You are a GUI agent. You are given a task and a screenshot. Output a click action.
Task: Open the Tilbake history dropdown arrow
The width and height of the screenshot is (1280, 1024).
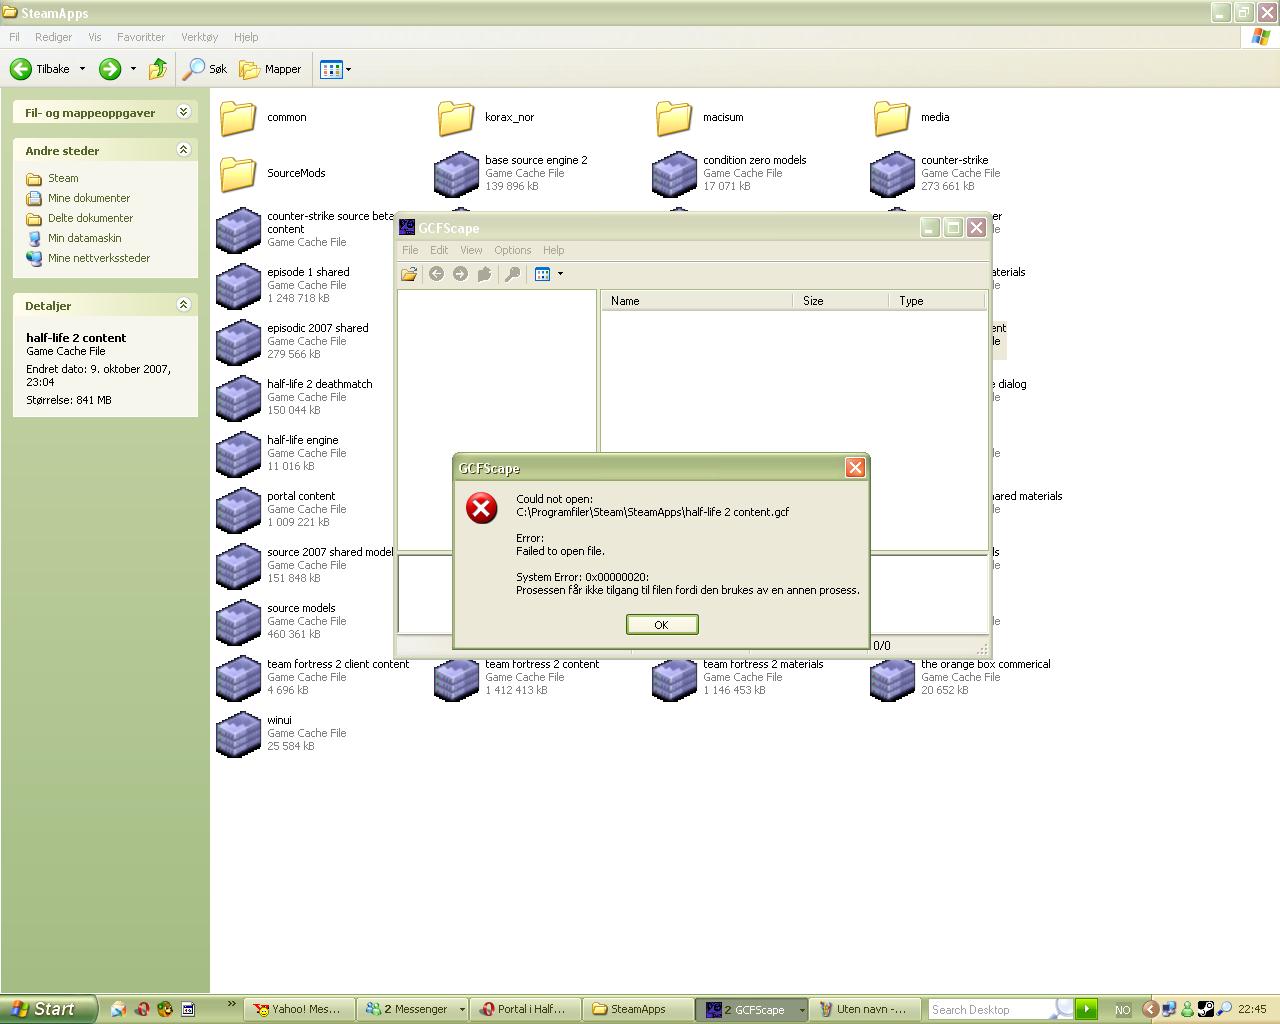tap(82, 69)
